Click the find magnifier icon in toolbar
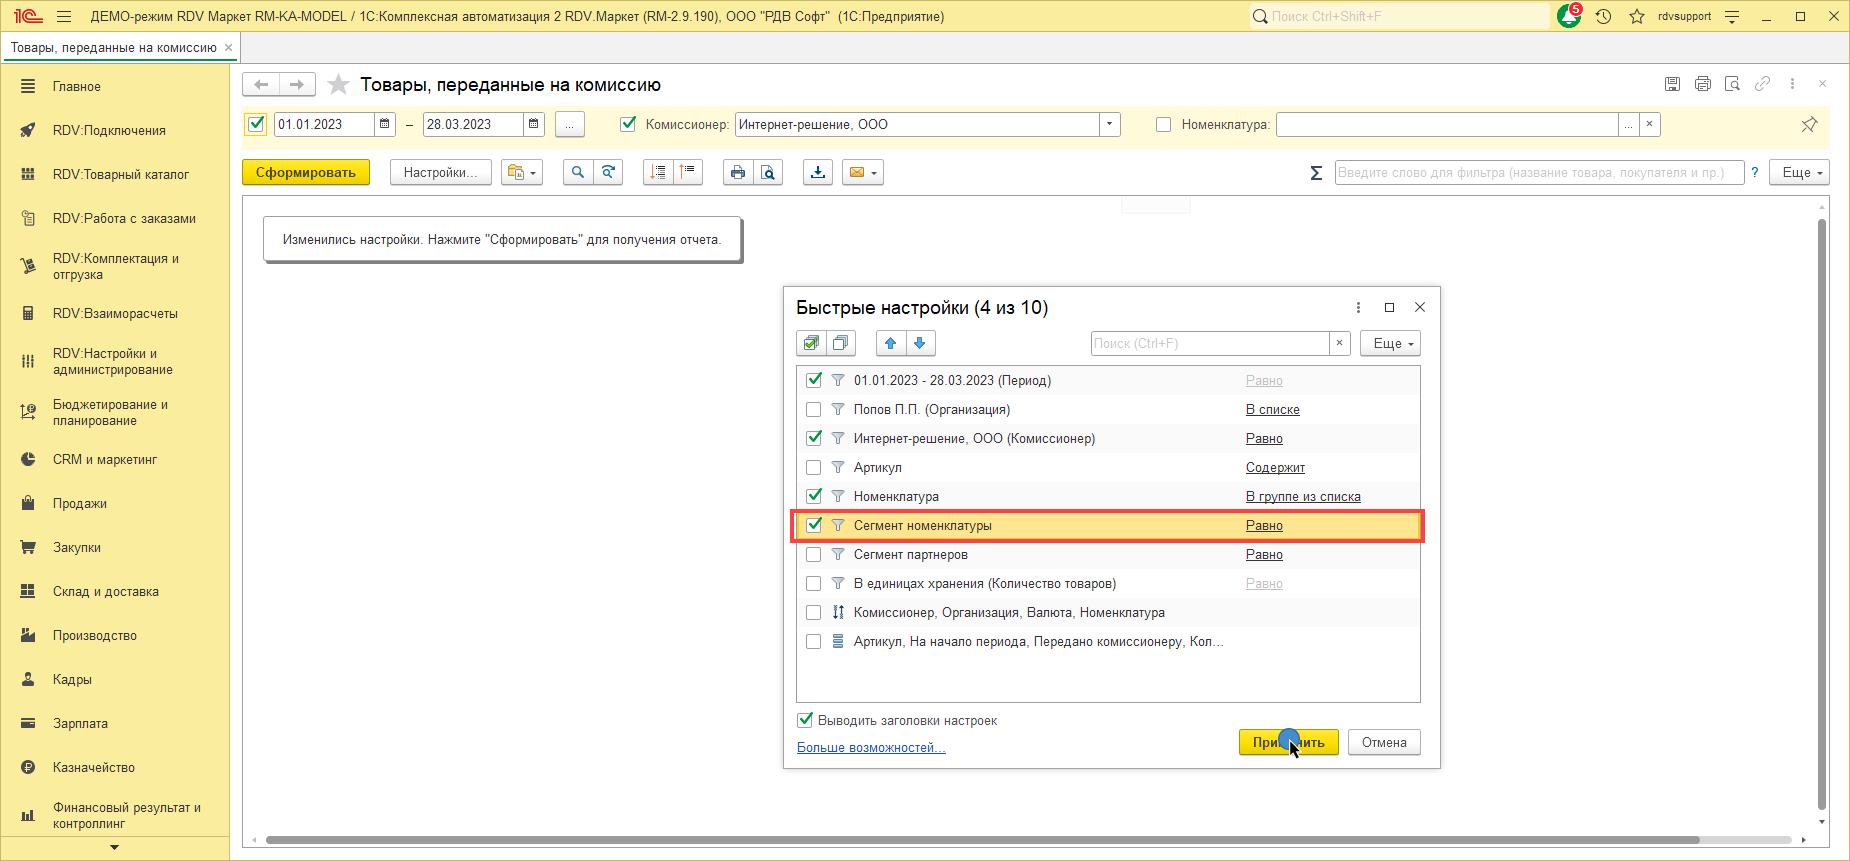This screenshot has height=861, width=1850. pyautogui.click(x=577, y=173)
